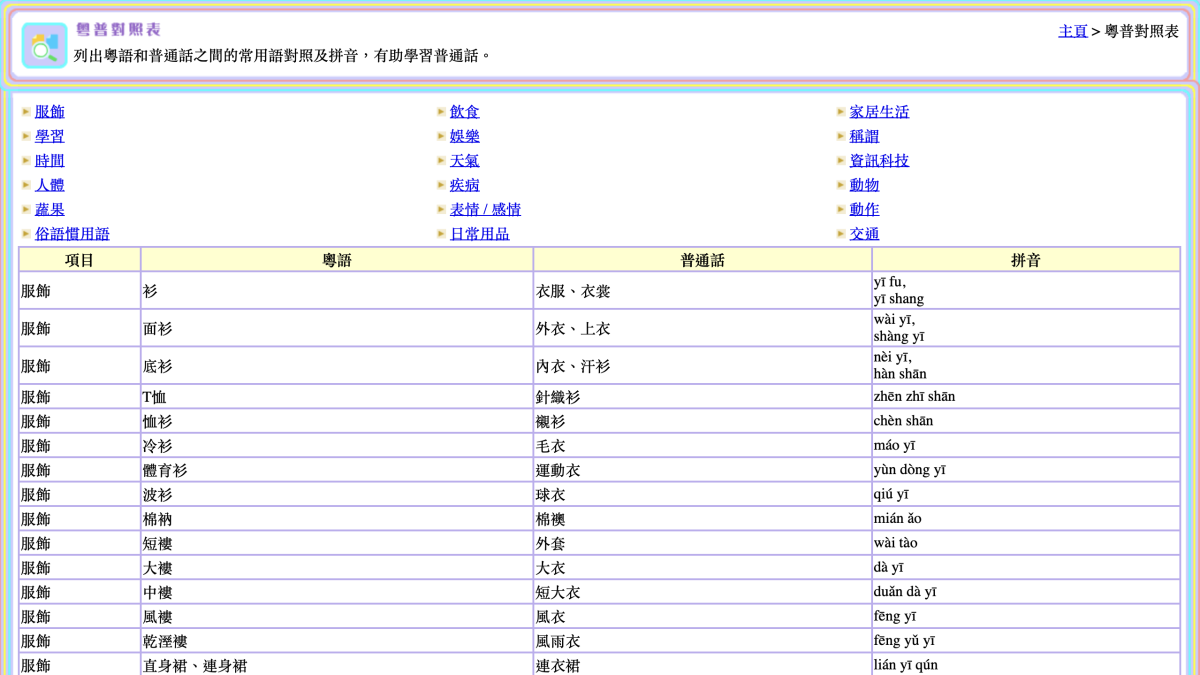Select the 娛樂 category link
1200x675 pixels.
(465, 136)
